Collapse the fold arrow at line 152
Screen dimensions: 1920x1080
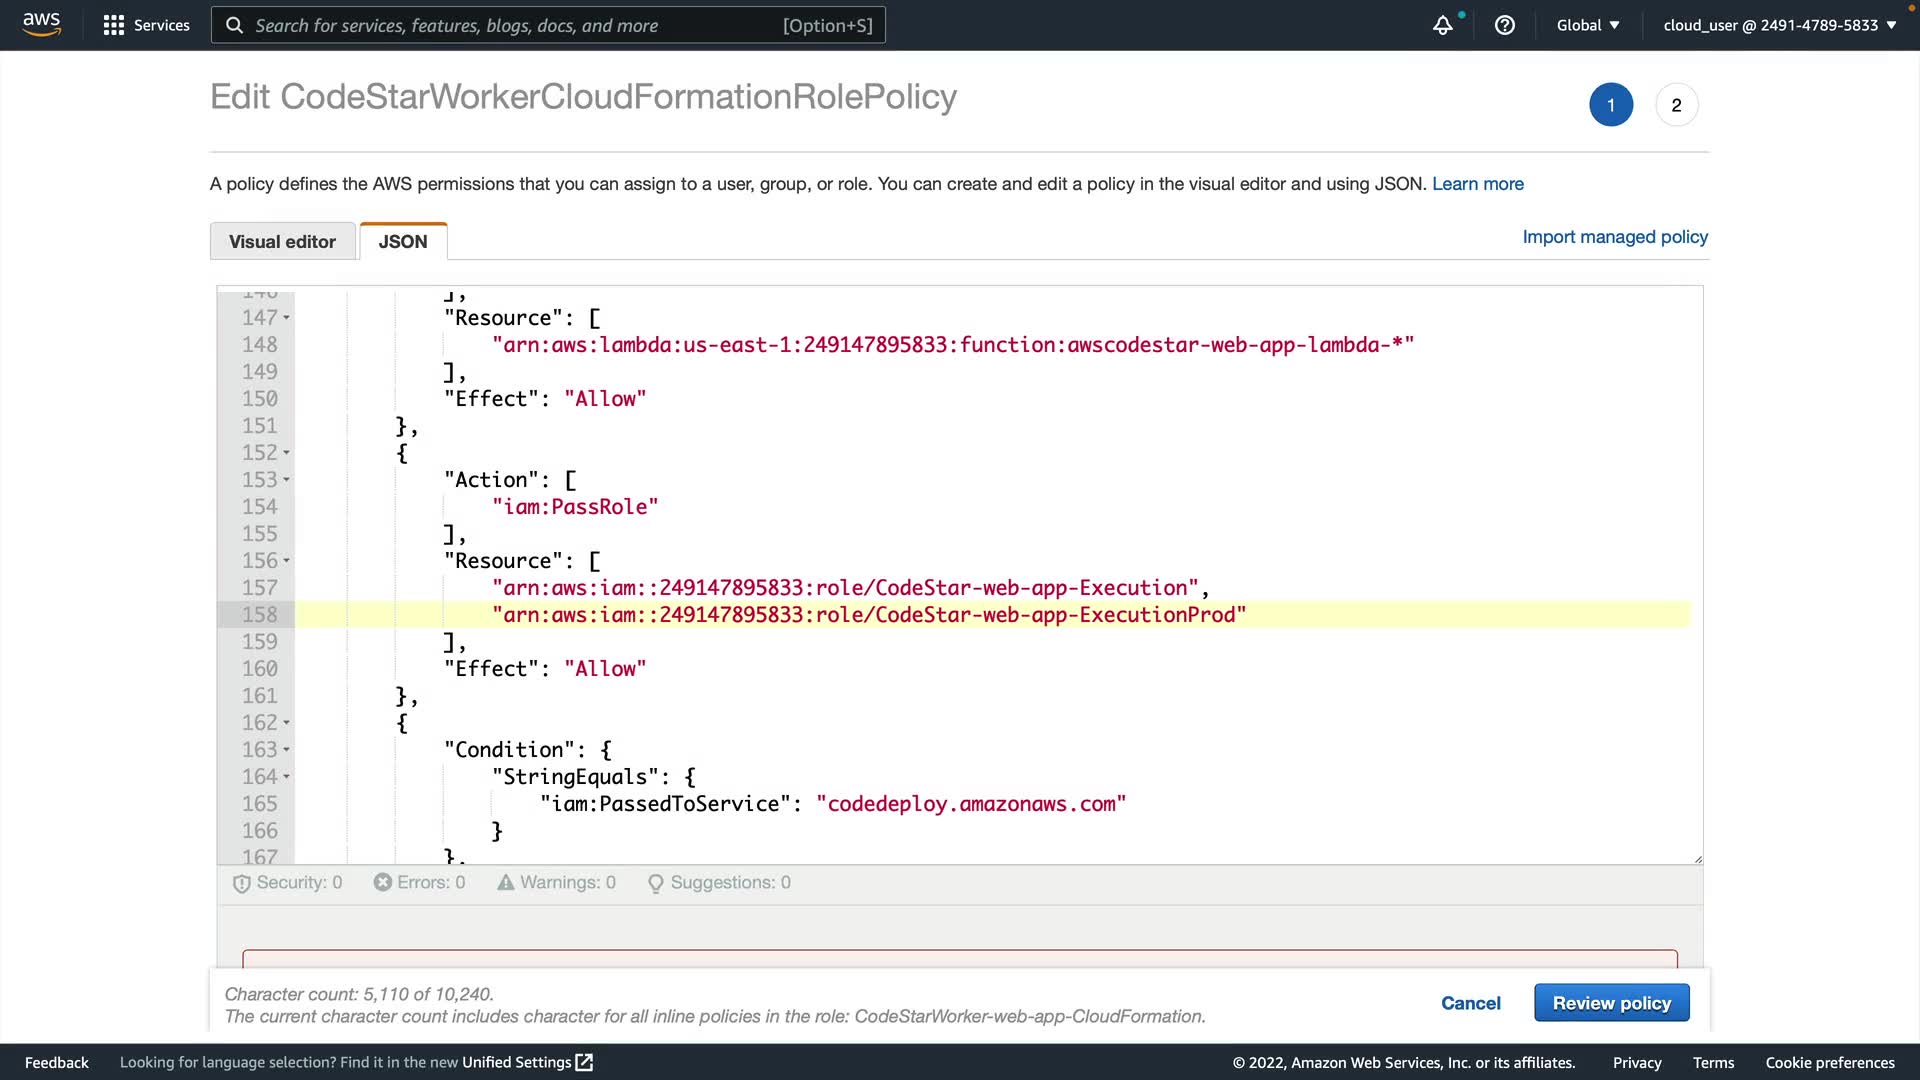pos(286,453)
